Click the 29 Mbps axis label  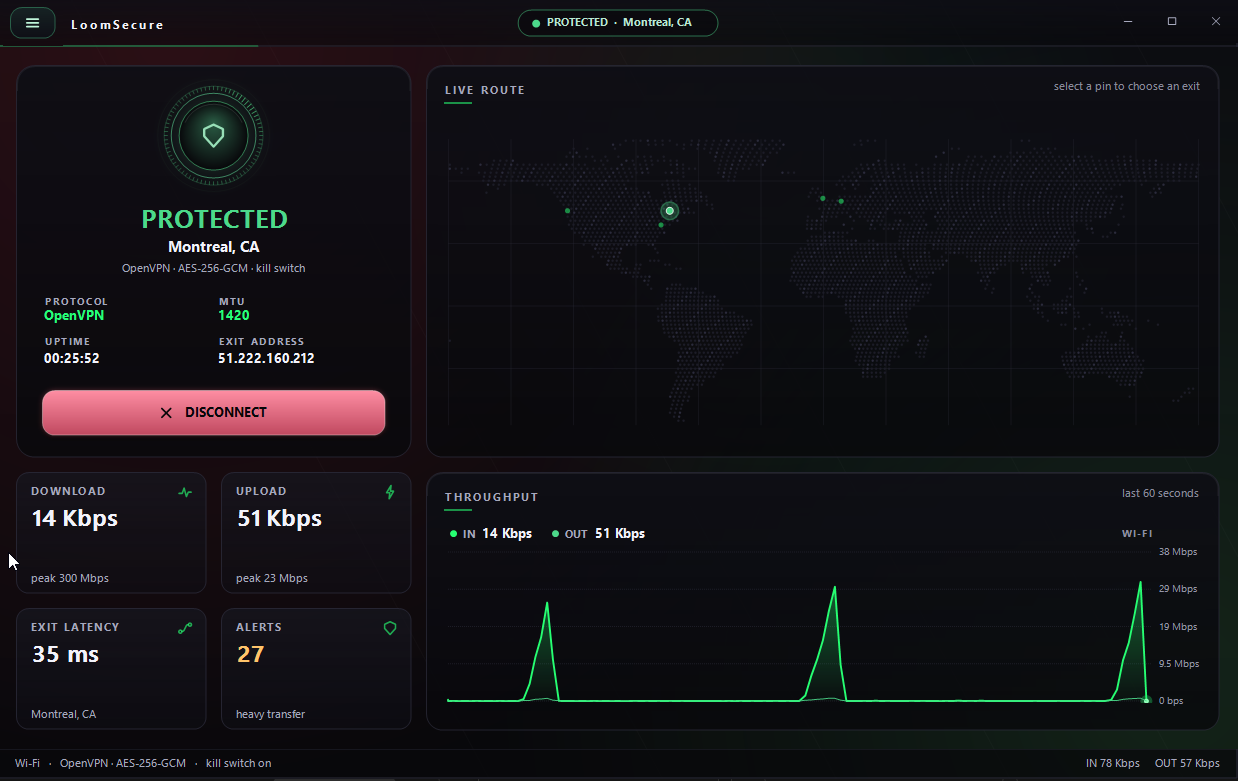click(1178, 589)
